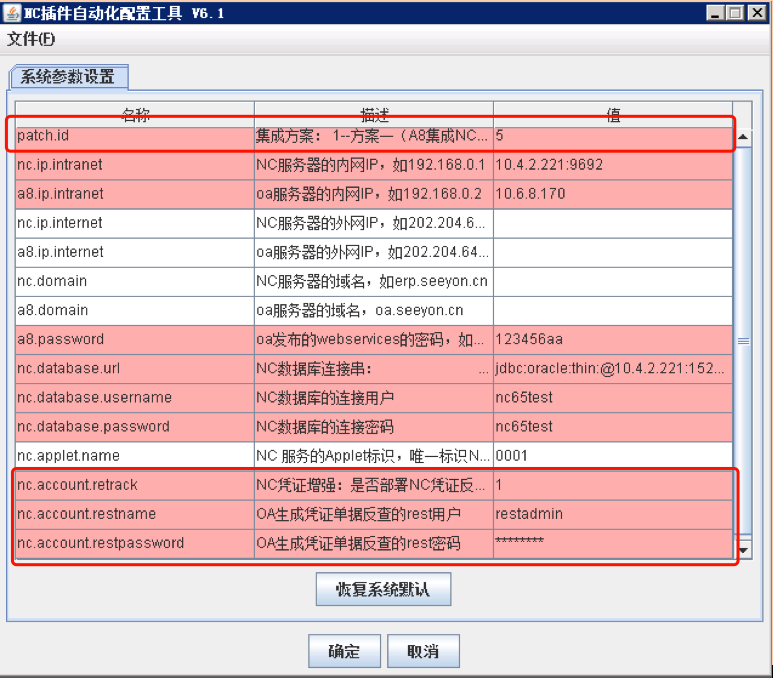Viewport: 773px width, 678px height.
Task: Click description NC服务器的内网IP
Action: (x=374, y=165)
